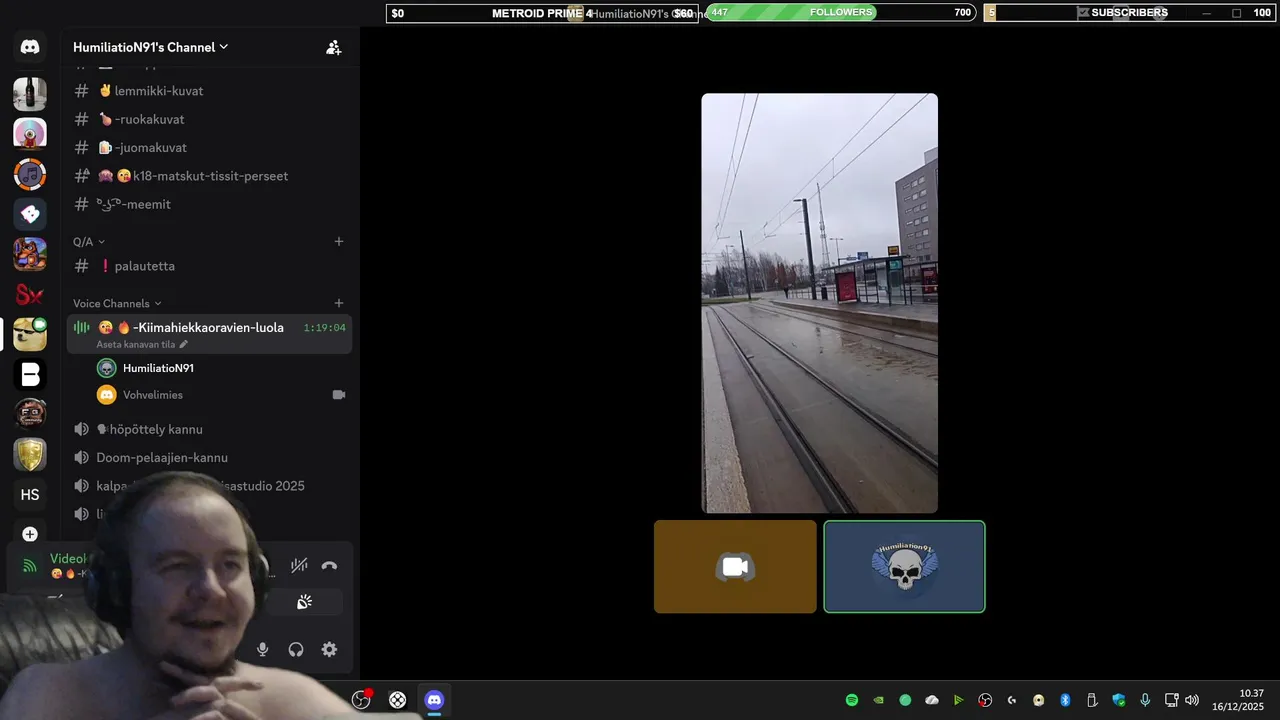Disconnect from voice call
Viewport: 1280px width, 720px height.
click(x=329, y=565)
